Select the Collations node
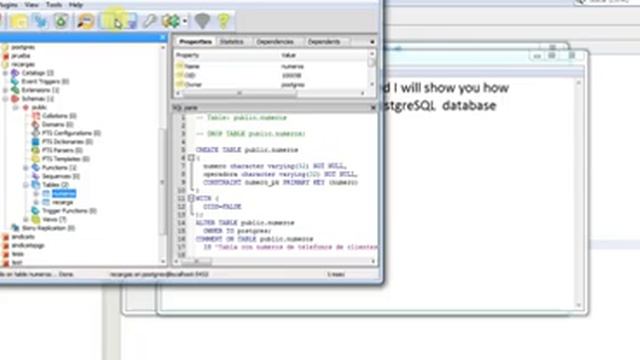Image resolution: width=640 pixels, height=360 pixels. coord(59,116)
